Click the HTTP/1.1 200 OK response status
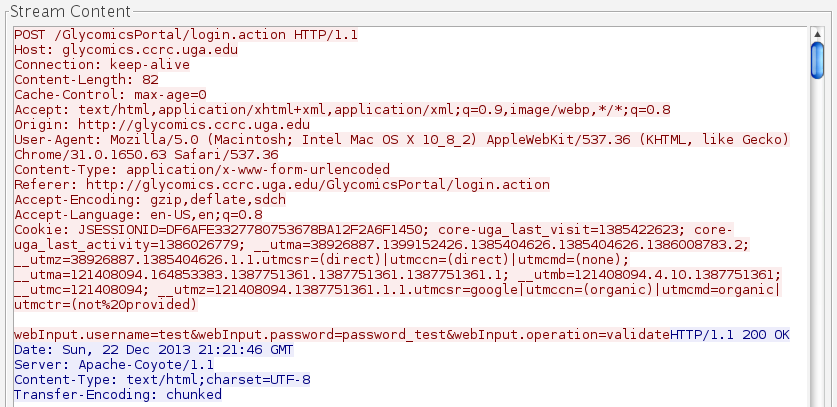Viewport: 837px width, 407px height. pos(730,334)
